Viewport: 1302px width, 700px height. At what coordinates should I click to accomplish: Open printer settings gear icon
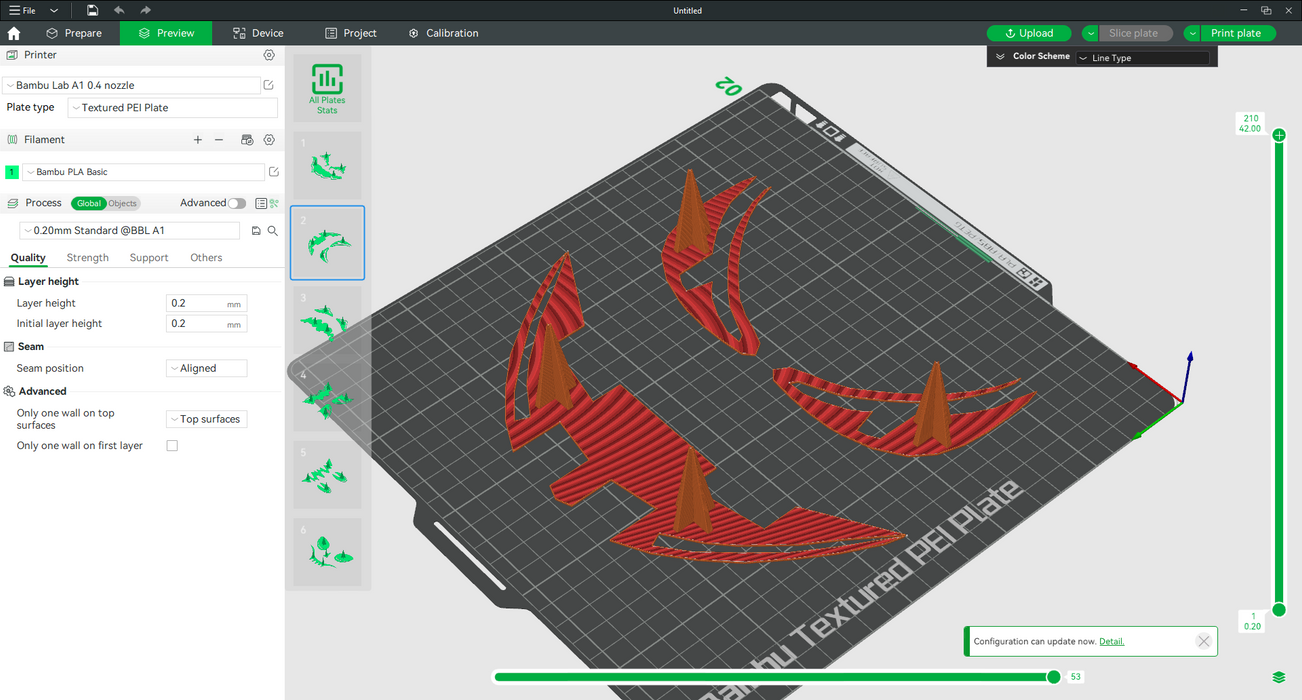point(269,55)
